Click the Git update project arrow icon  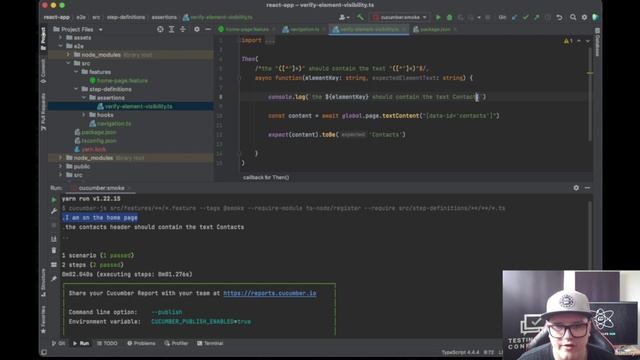[x=514, y=18]
